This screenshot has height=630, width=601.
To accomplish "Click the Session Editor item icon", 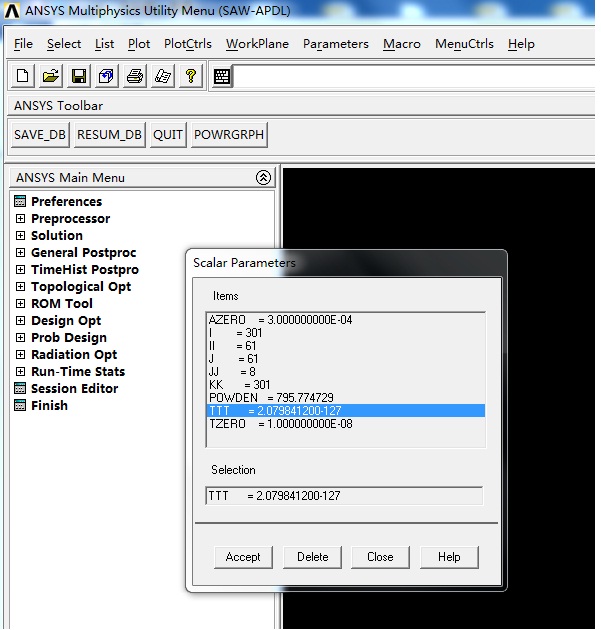I will point(20,388).
